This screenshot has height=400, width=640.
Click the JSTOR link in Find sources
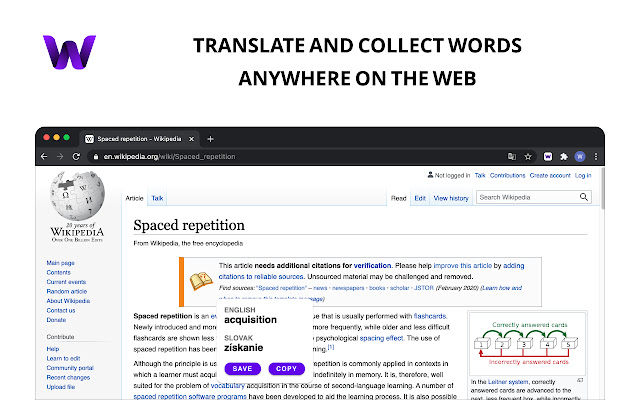tap(424, 288)
